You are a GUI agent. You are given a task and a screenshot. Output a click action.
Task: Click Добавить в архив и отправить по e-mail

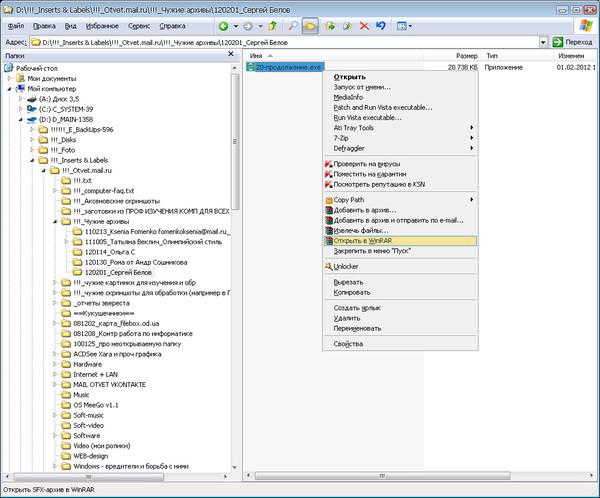point(400,220)
